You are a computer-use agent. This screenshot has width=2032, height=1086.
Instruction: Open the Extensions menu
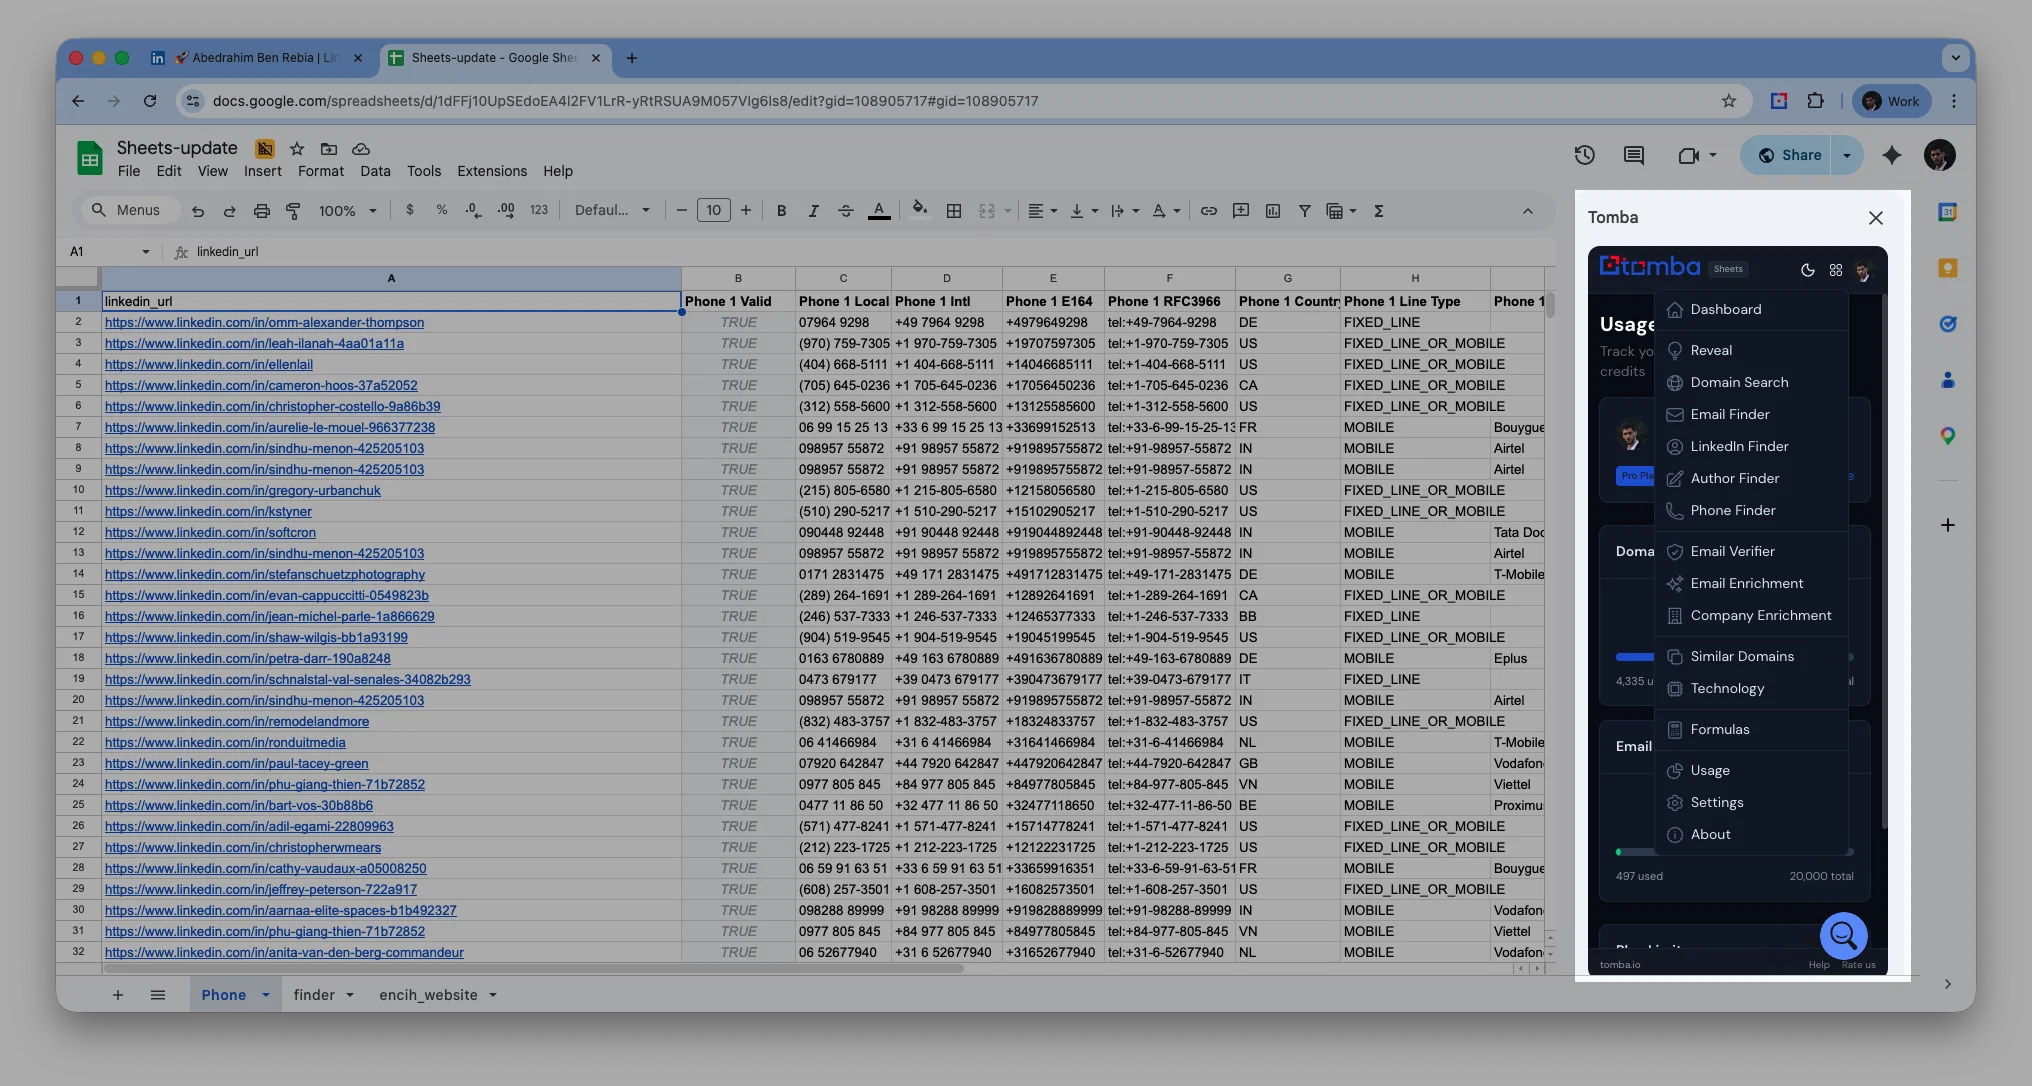(x=492, y=172)
